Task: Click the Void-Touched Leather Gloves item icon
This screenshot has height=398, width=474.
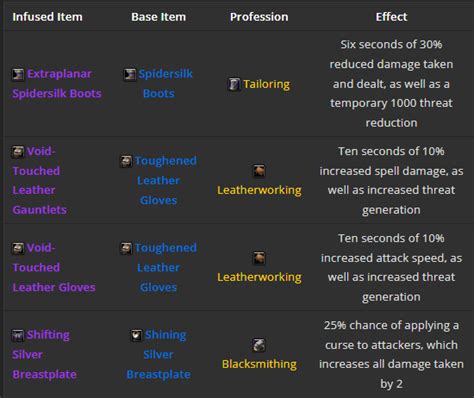Action: (x=18, y=248)
